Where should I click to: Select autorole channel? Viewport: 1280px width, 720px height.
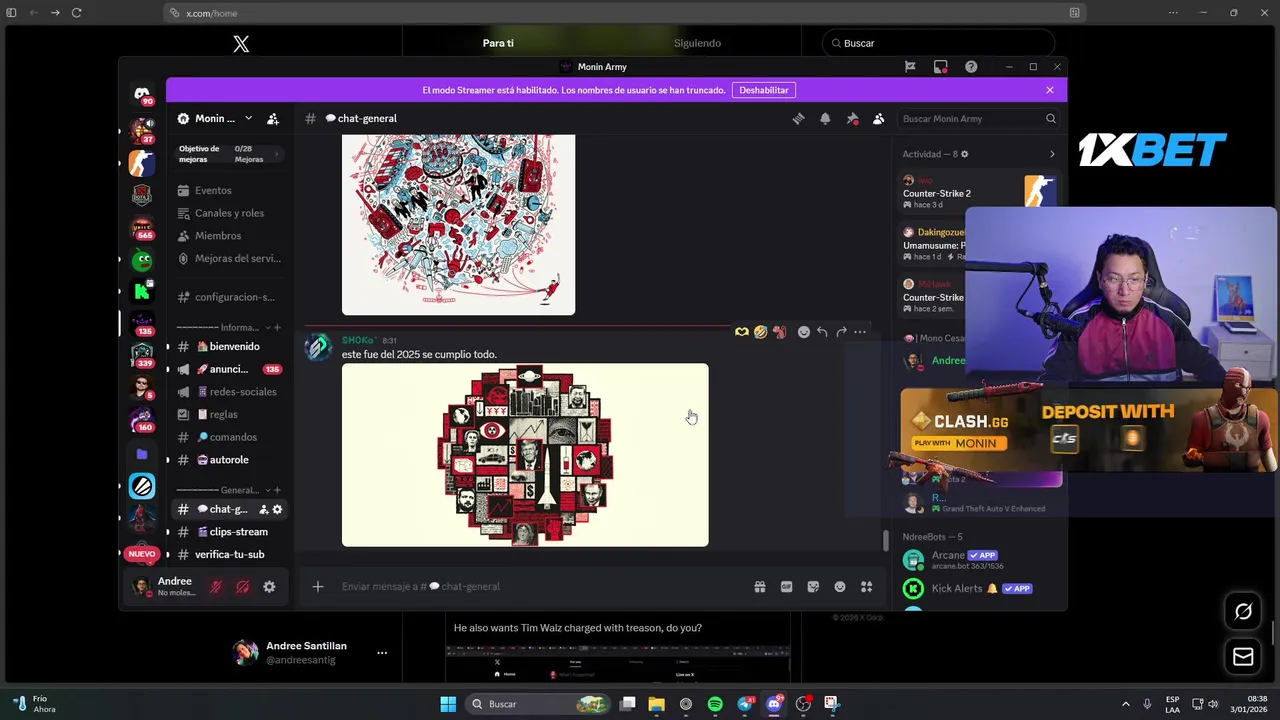(229, 460)
